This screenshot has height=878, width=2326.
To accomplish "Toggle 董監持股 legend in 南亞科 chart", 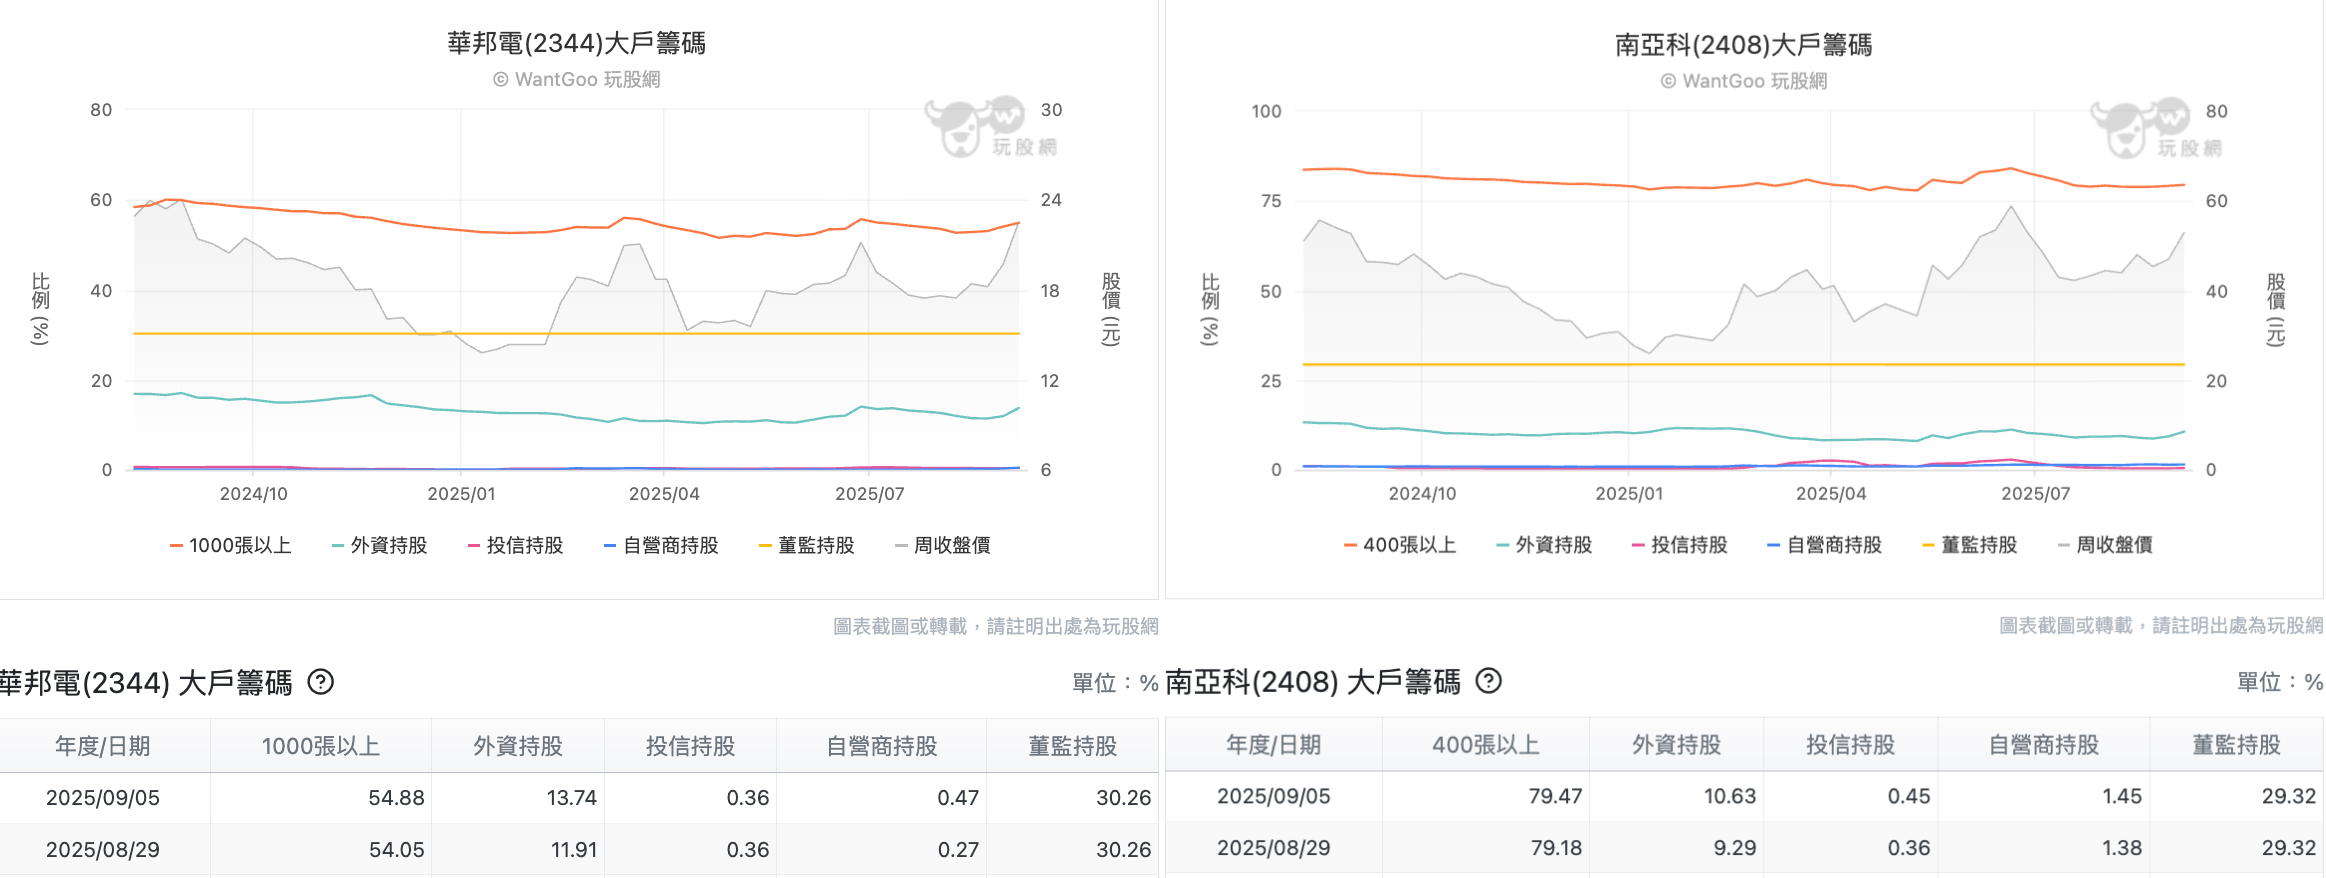I will pyautogui.click(x=1970, y=545).
